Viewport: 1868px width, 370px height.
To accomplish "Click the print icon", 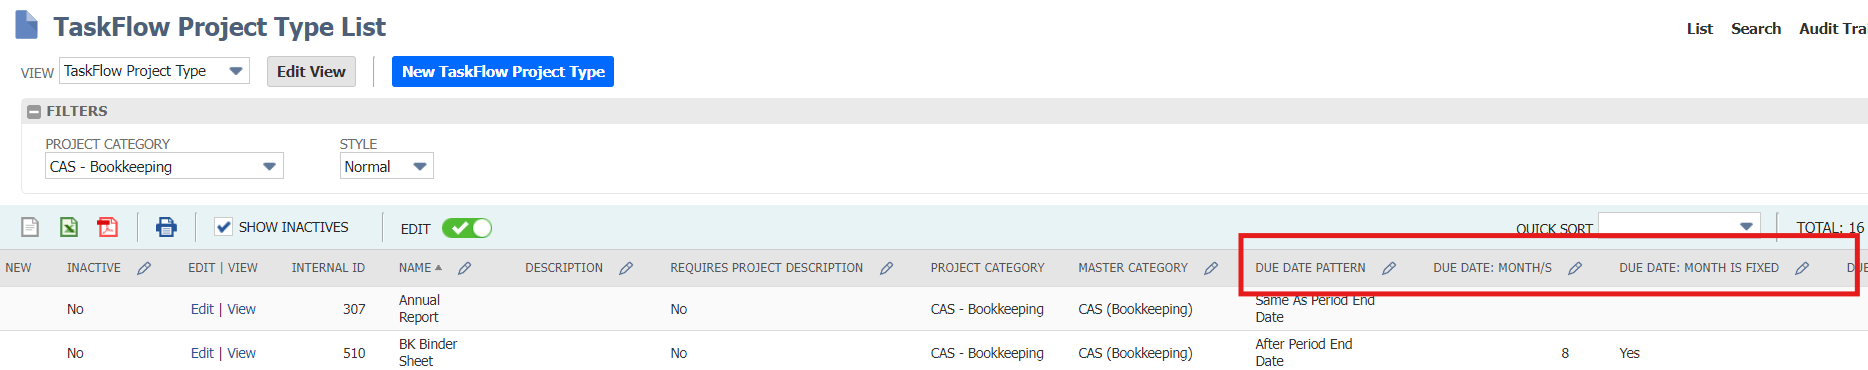I will coord(166,227).
